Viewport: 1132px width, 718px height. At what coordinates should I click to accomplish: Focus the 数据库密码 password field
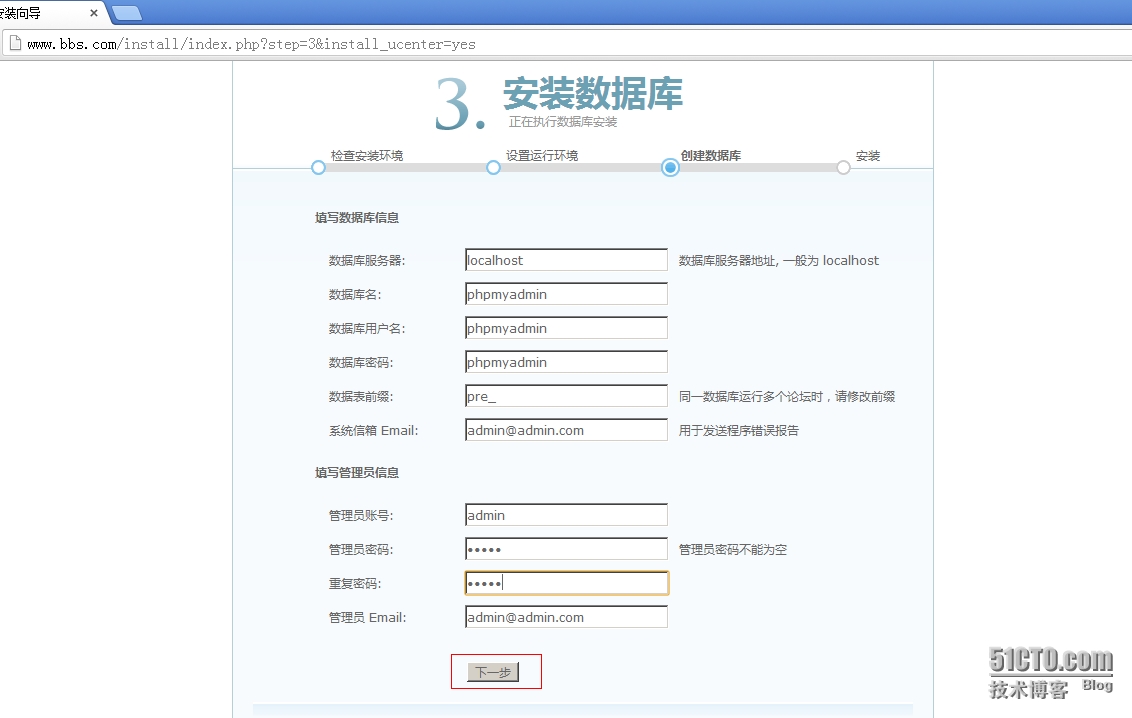point(566,362)
